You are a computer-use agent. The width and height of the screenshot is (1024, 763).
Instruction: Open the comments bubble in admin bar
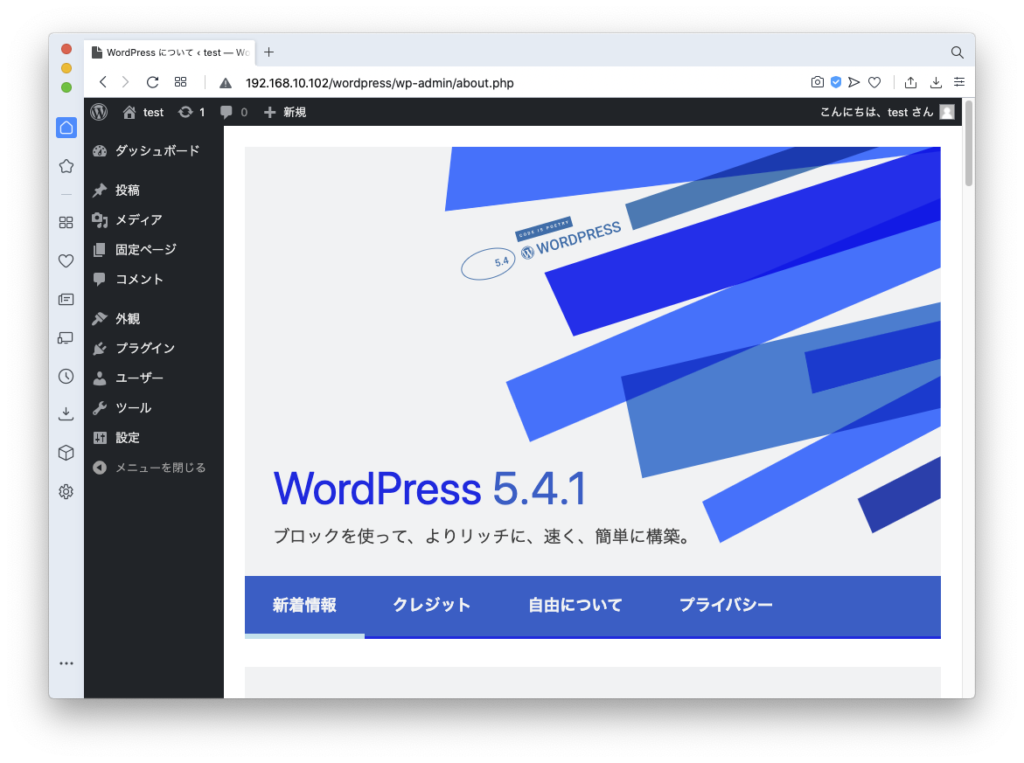[233, 112]
